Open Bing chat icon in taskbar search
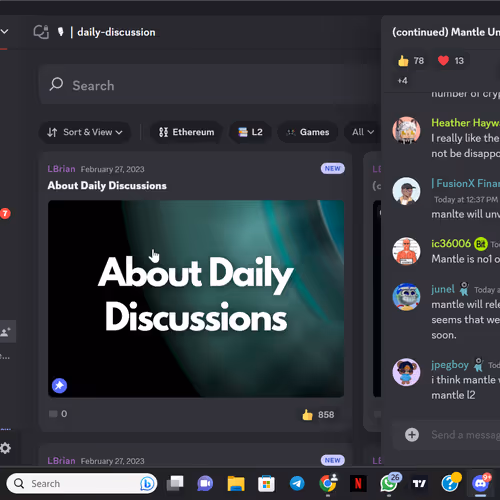The height and width of the screenshot is (500, 500). pyautogui.click(x=147, y=483)
